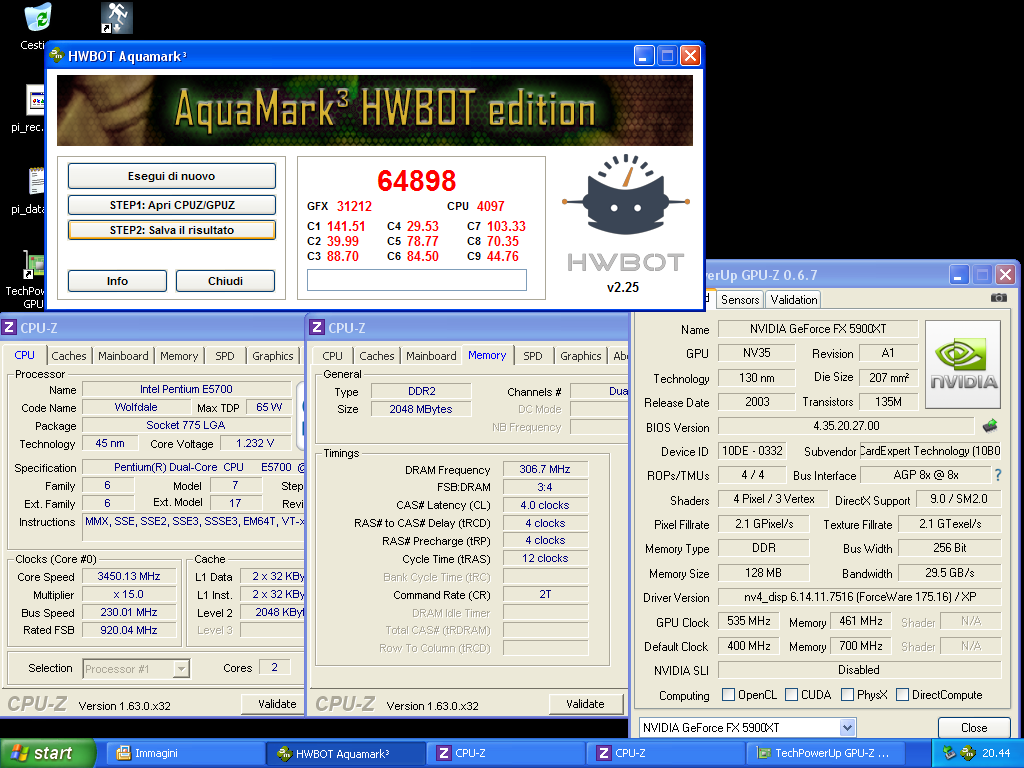Enable the DirectCompute checkbox

tap(903, 694)
